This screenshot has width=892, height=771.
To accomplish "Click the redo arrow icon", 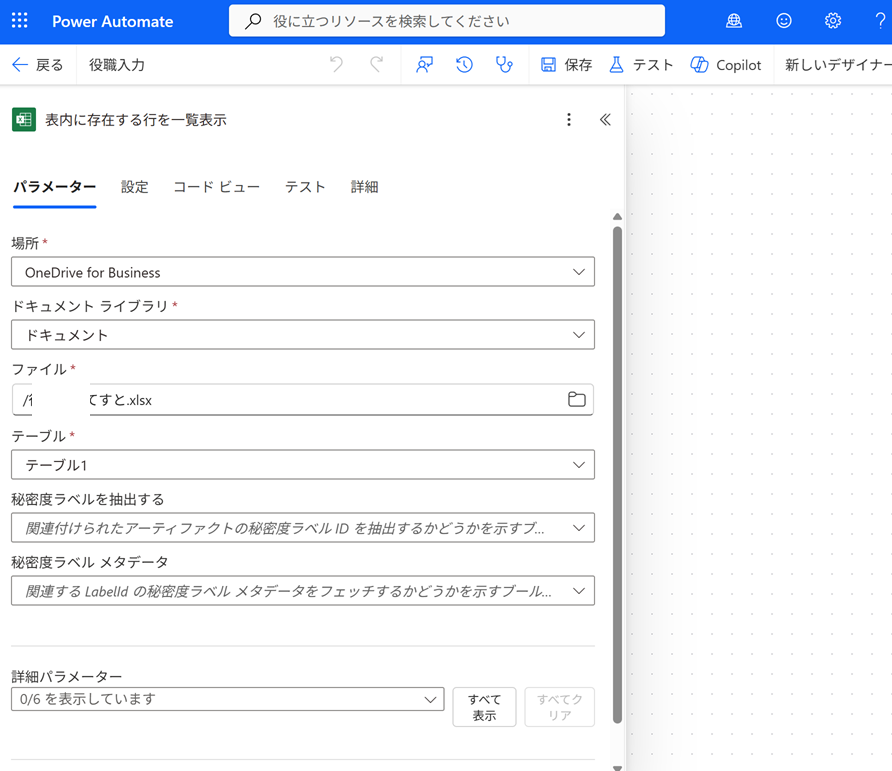I will (377, 65).
